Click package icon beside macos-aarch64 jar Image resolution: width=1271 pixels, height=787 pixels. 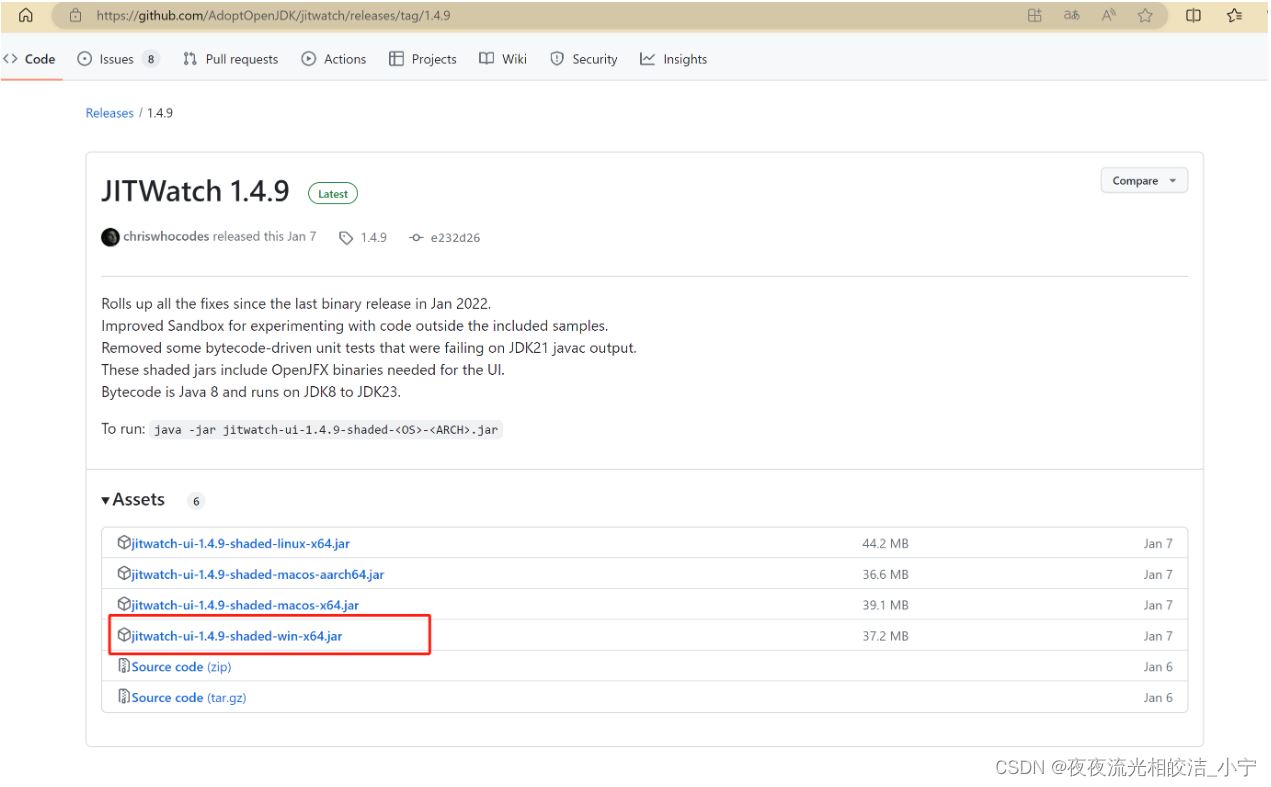coord(124,574)
